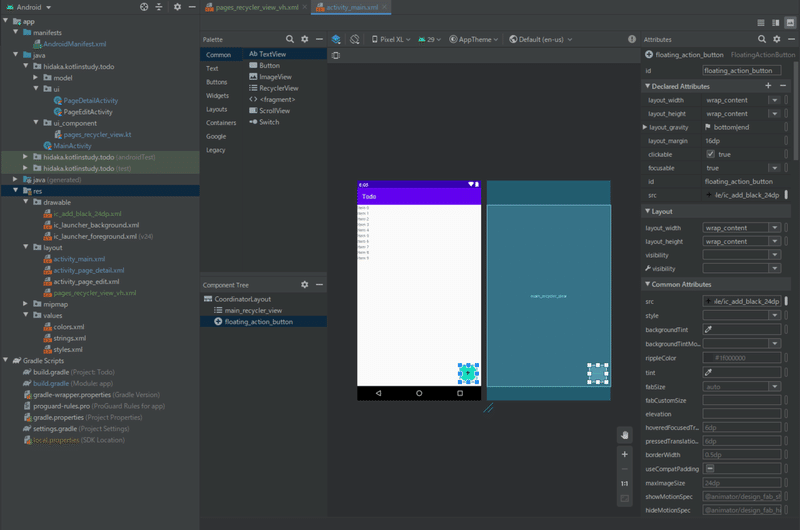
Task: Select the Text palette category
Action: click(212, 68)
